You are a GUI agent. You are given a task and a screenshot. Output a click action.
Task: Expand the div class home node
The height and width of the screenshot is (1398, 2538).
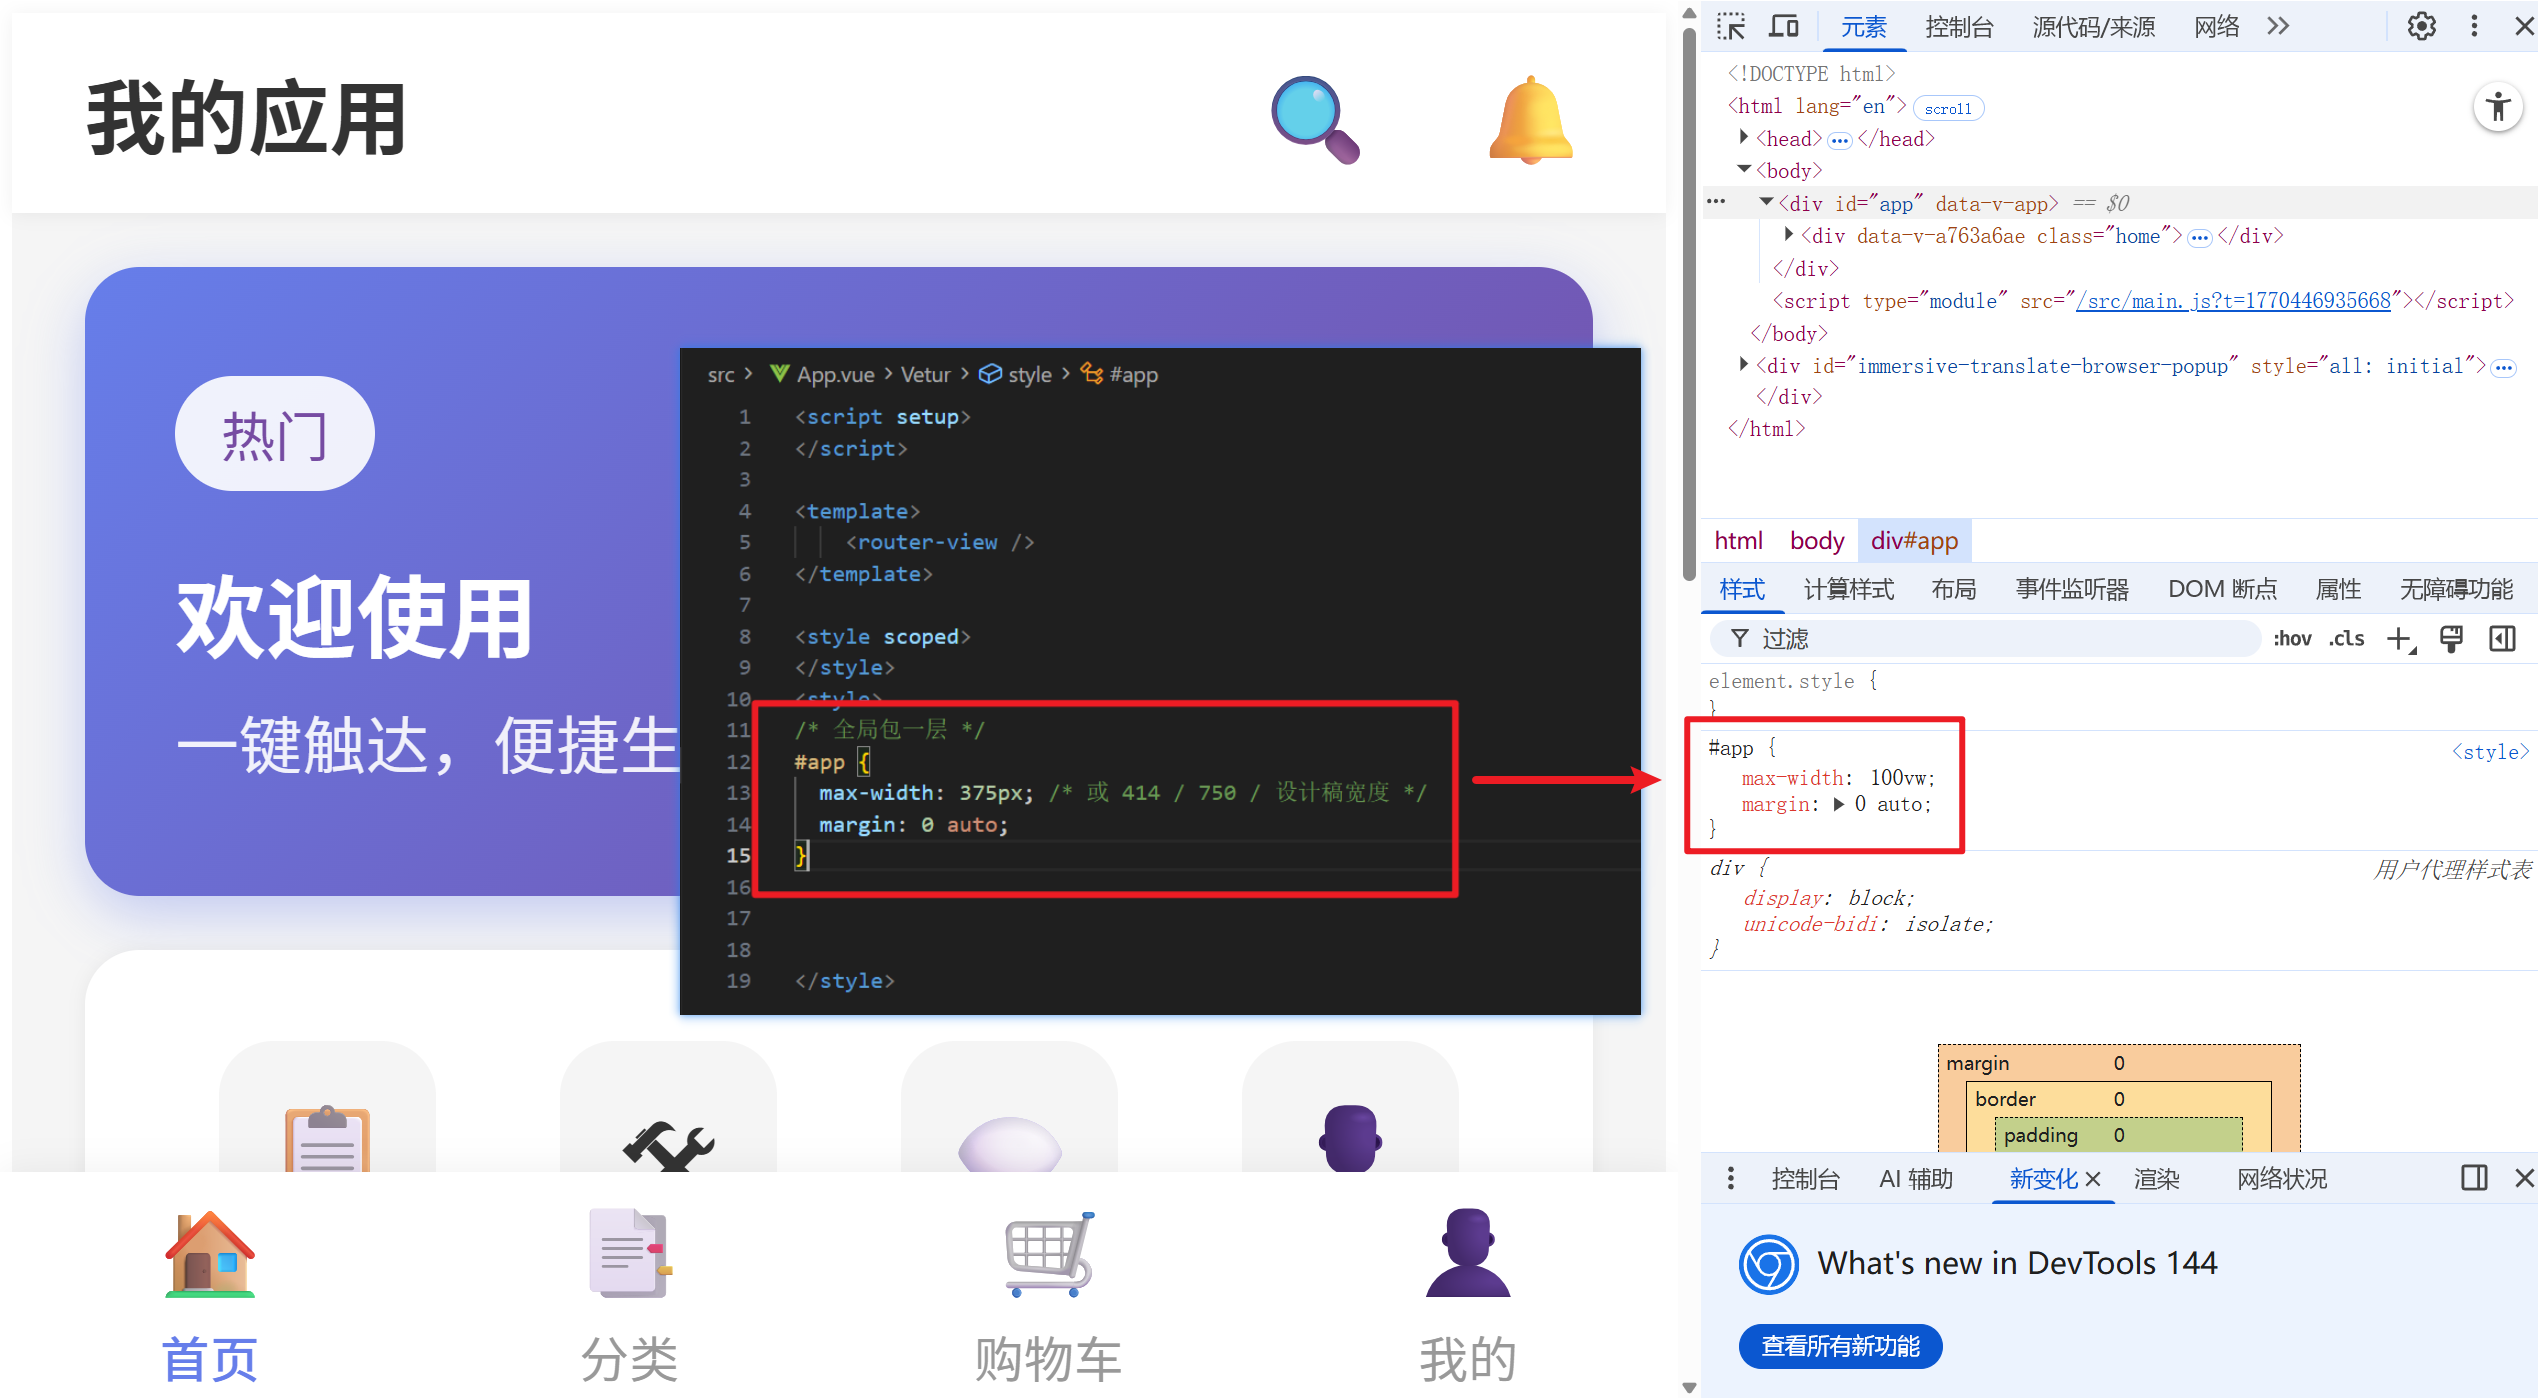[1789, 235]
